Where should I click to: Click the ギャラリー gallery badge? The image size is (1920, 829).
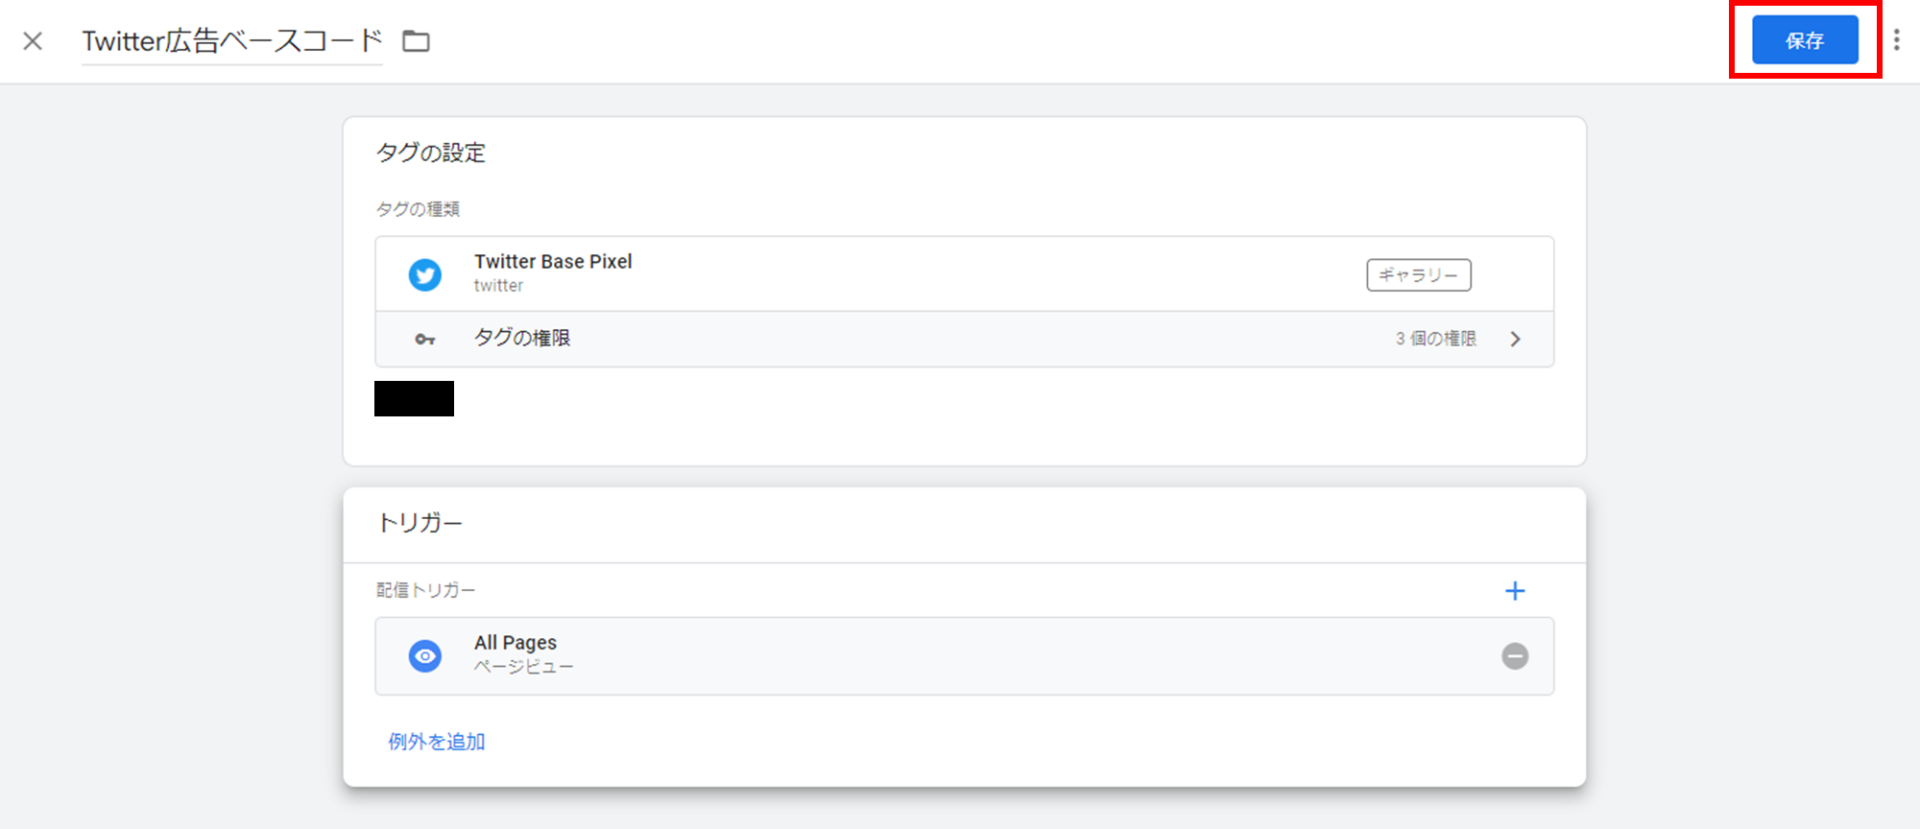tap(1418, 275)
